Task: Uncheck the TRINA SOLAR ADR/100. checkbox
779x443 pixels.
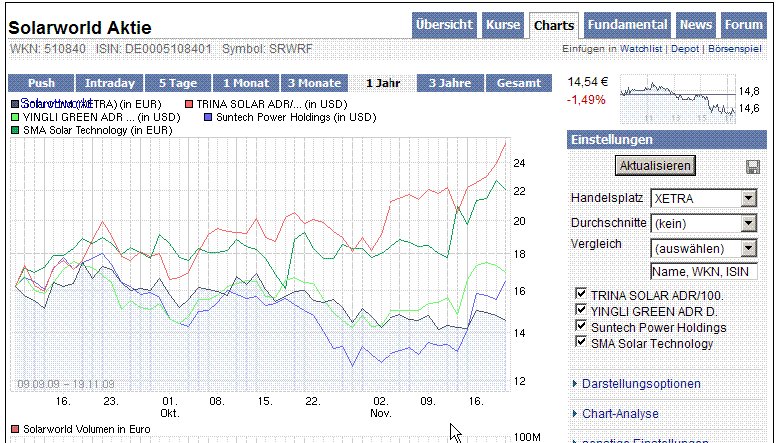Action: (x=580, y=294)
